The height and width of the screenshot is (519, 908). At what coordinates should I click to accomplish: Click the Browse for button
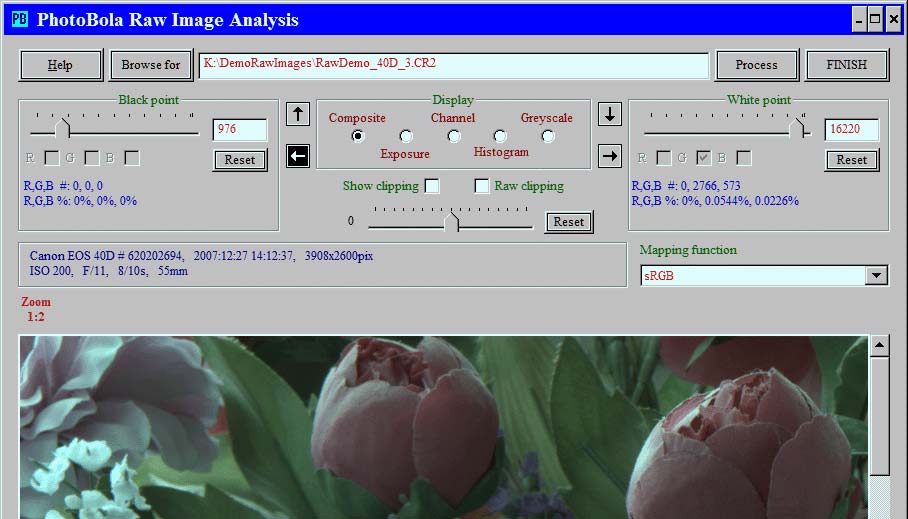[x=151, y=65]
